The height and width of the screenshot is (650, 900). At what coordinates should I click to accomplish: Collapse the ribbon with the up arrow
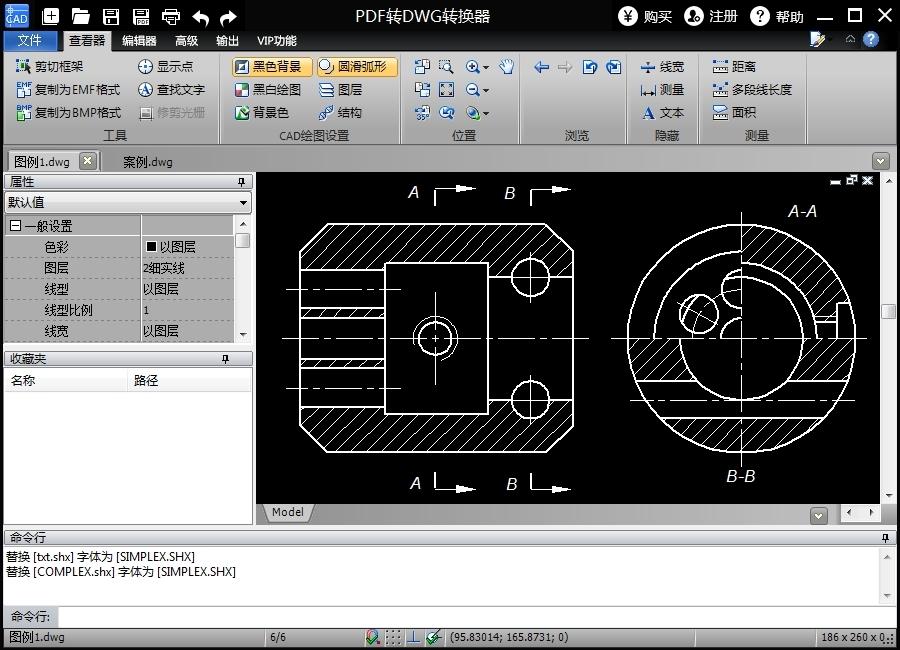point(851,39)
